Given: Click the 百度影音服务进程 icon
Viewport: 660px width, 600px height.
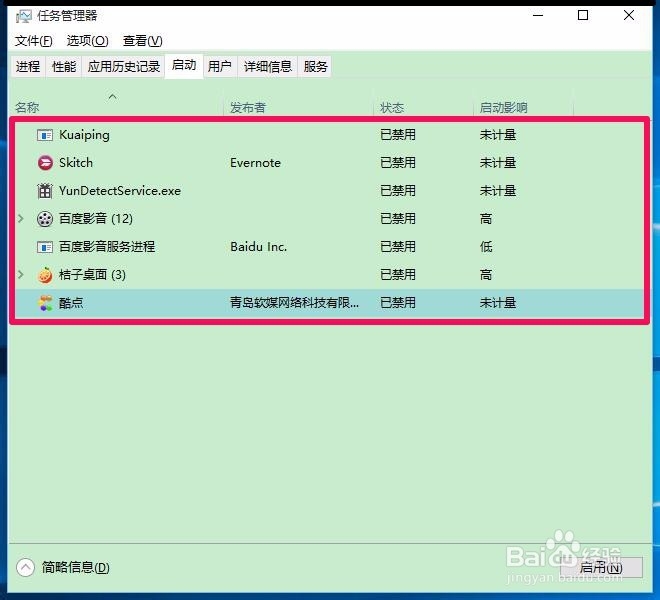Looking at the screenshot, I should 45,247.
